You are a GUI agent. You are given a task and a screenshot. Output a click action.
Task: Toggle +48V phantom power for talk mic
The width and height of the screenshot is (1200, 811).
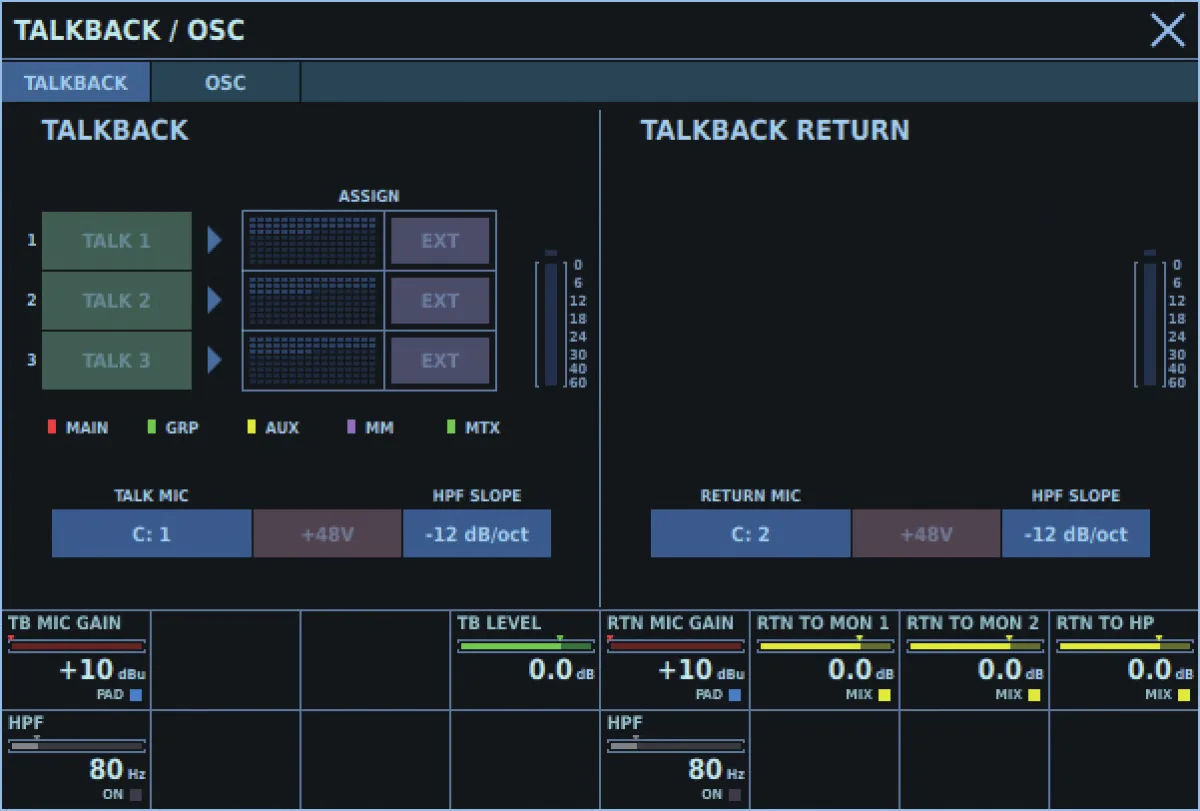point(328,534)
